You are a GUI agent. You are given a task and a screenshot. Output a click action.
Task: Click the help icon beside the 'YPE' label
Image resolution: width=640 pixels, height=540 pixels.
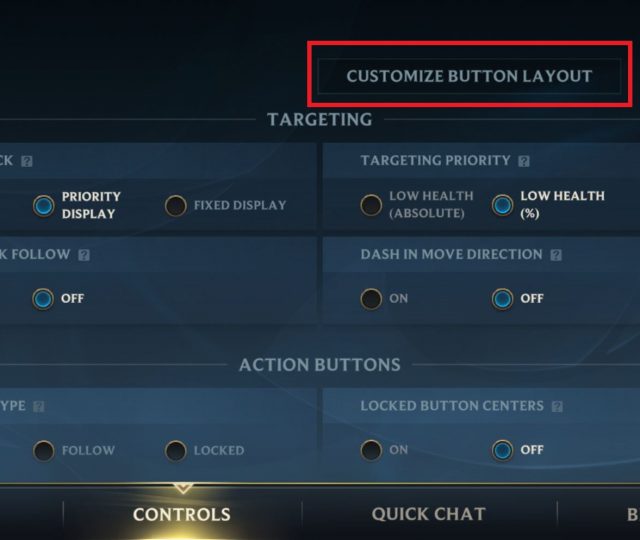click(39, 407)
